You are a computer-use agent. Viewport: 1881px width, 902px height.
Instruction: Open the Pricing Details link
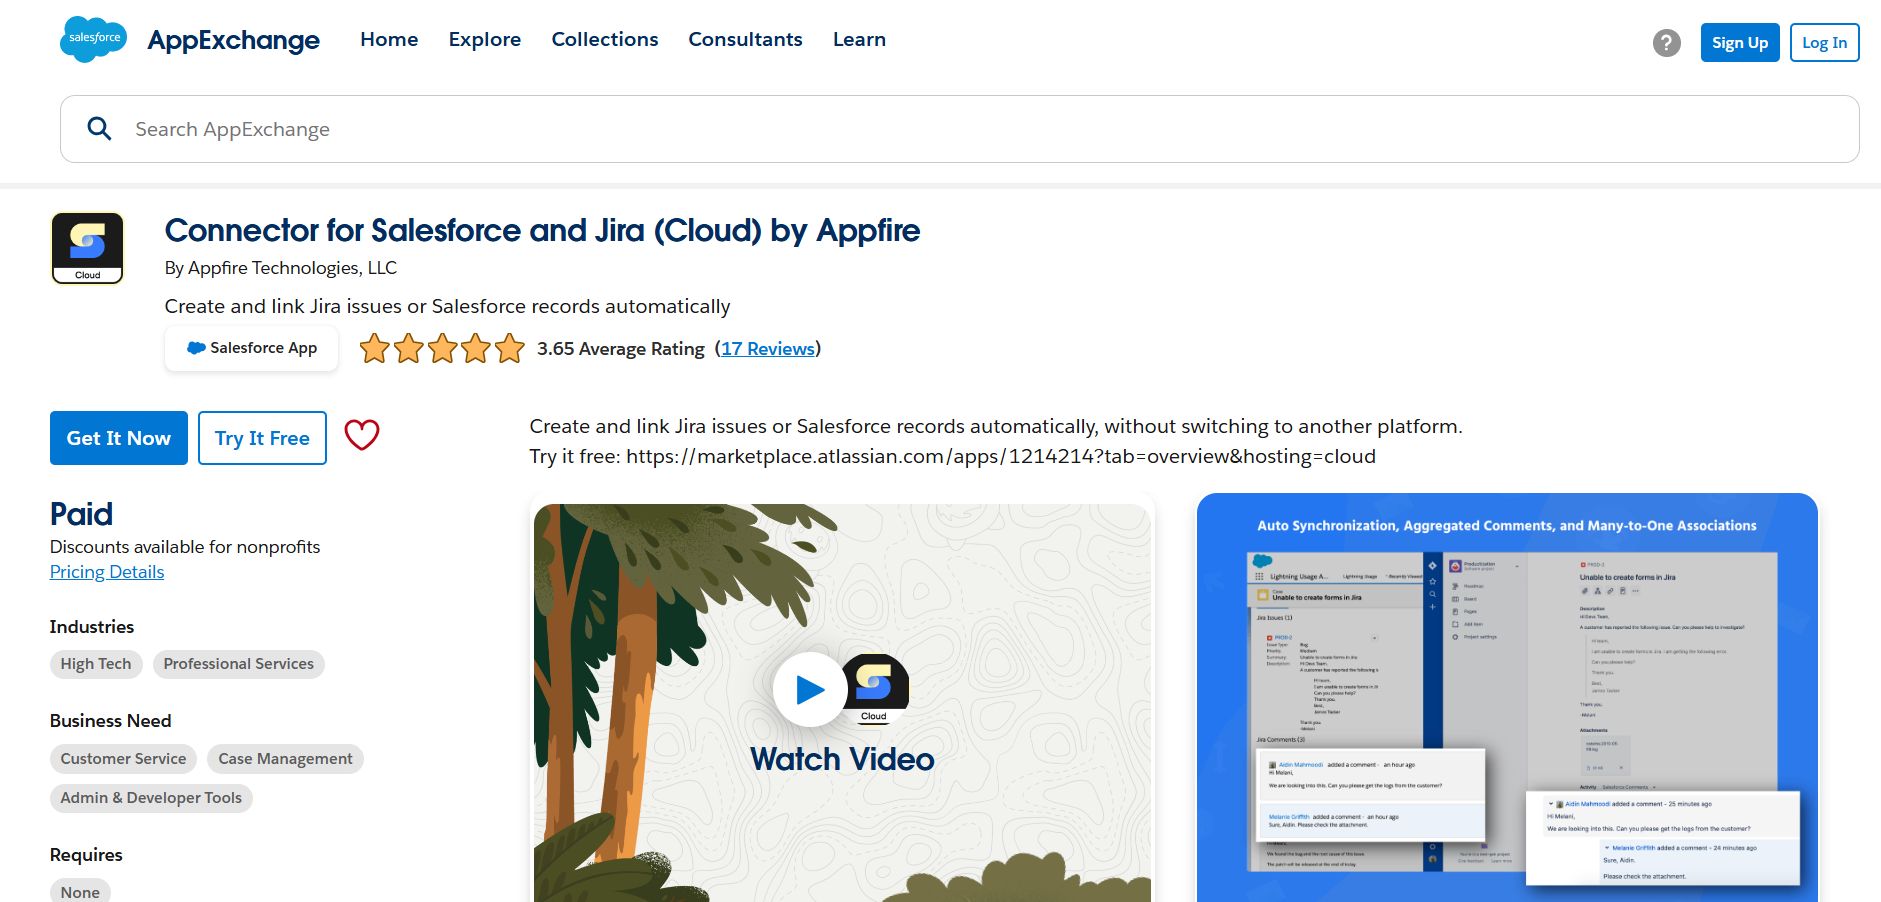click(x=106, y=571)
